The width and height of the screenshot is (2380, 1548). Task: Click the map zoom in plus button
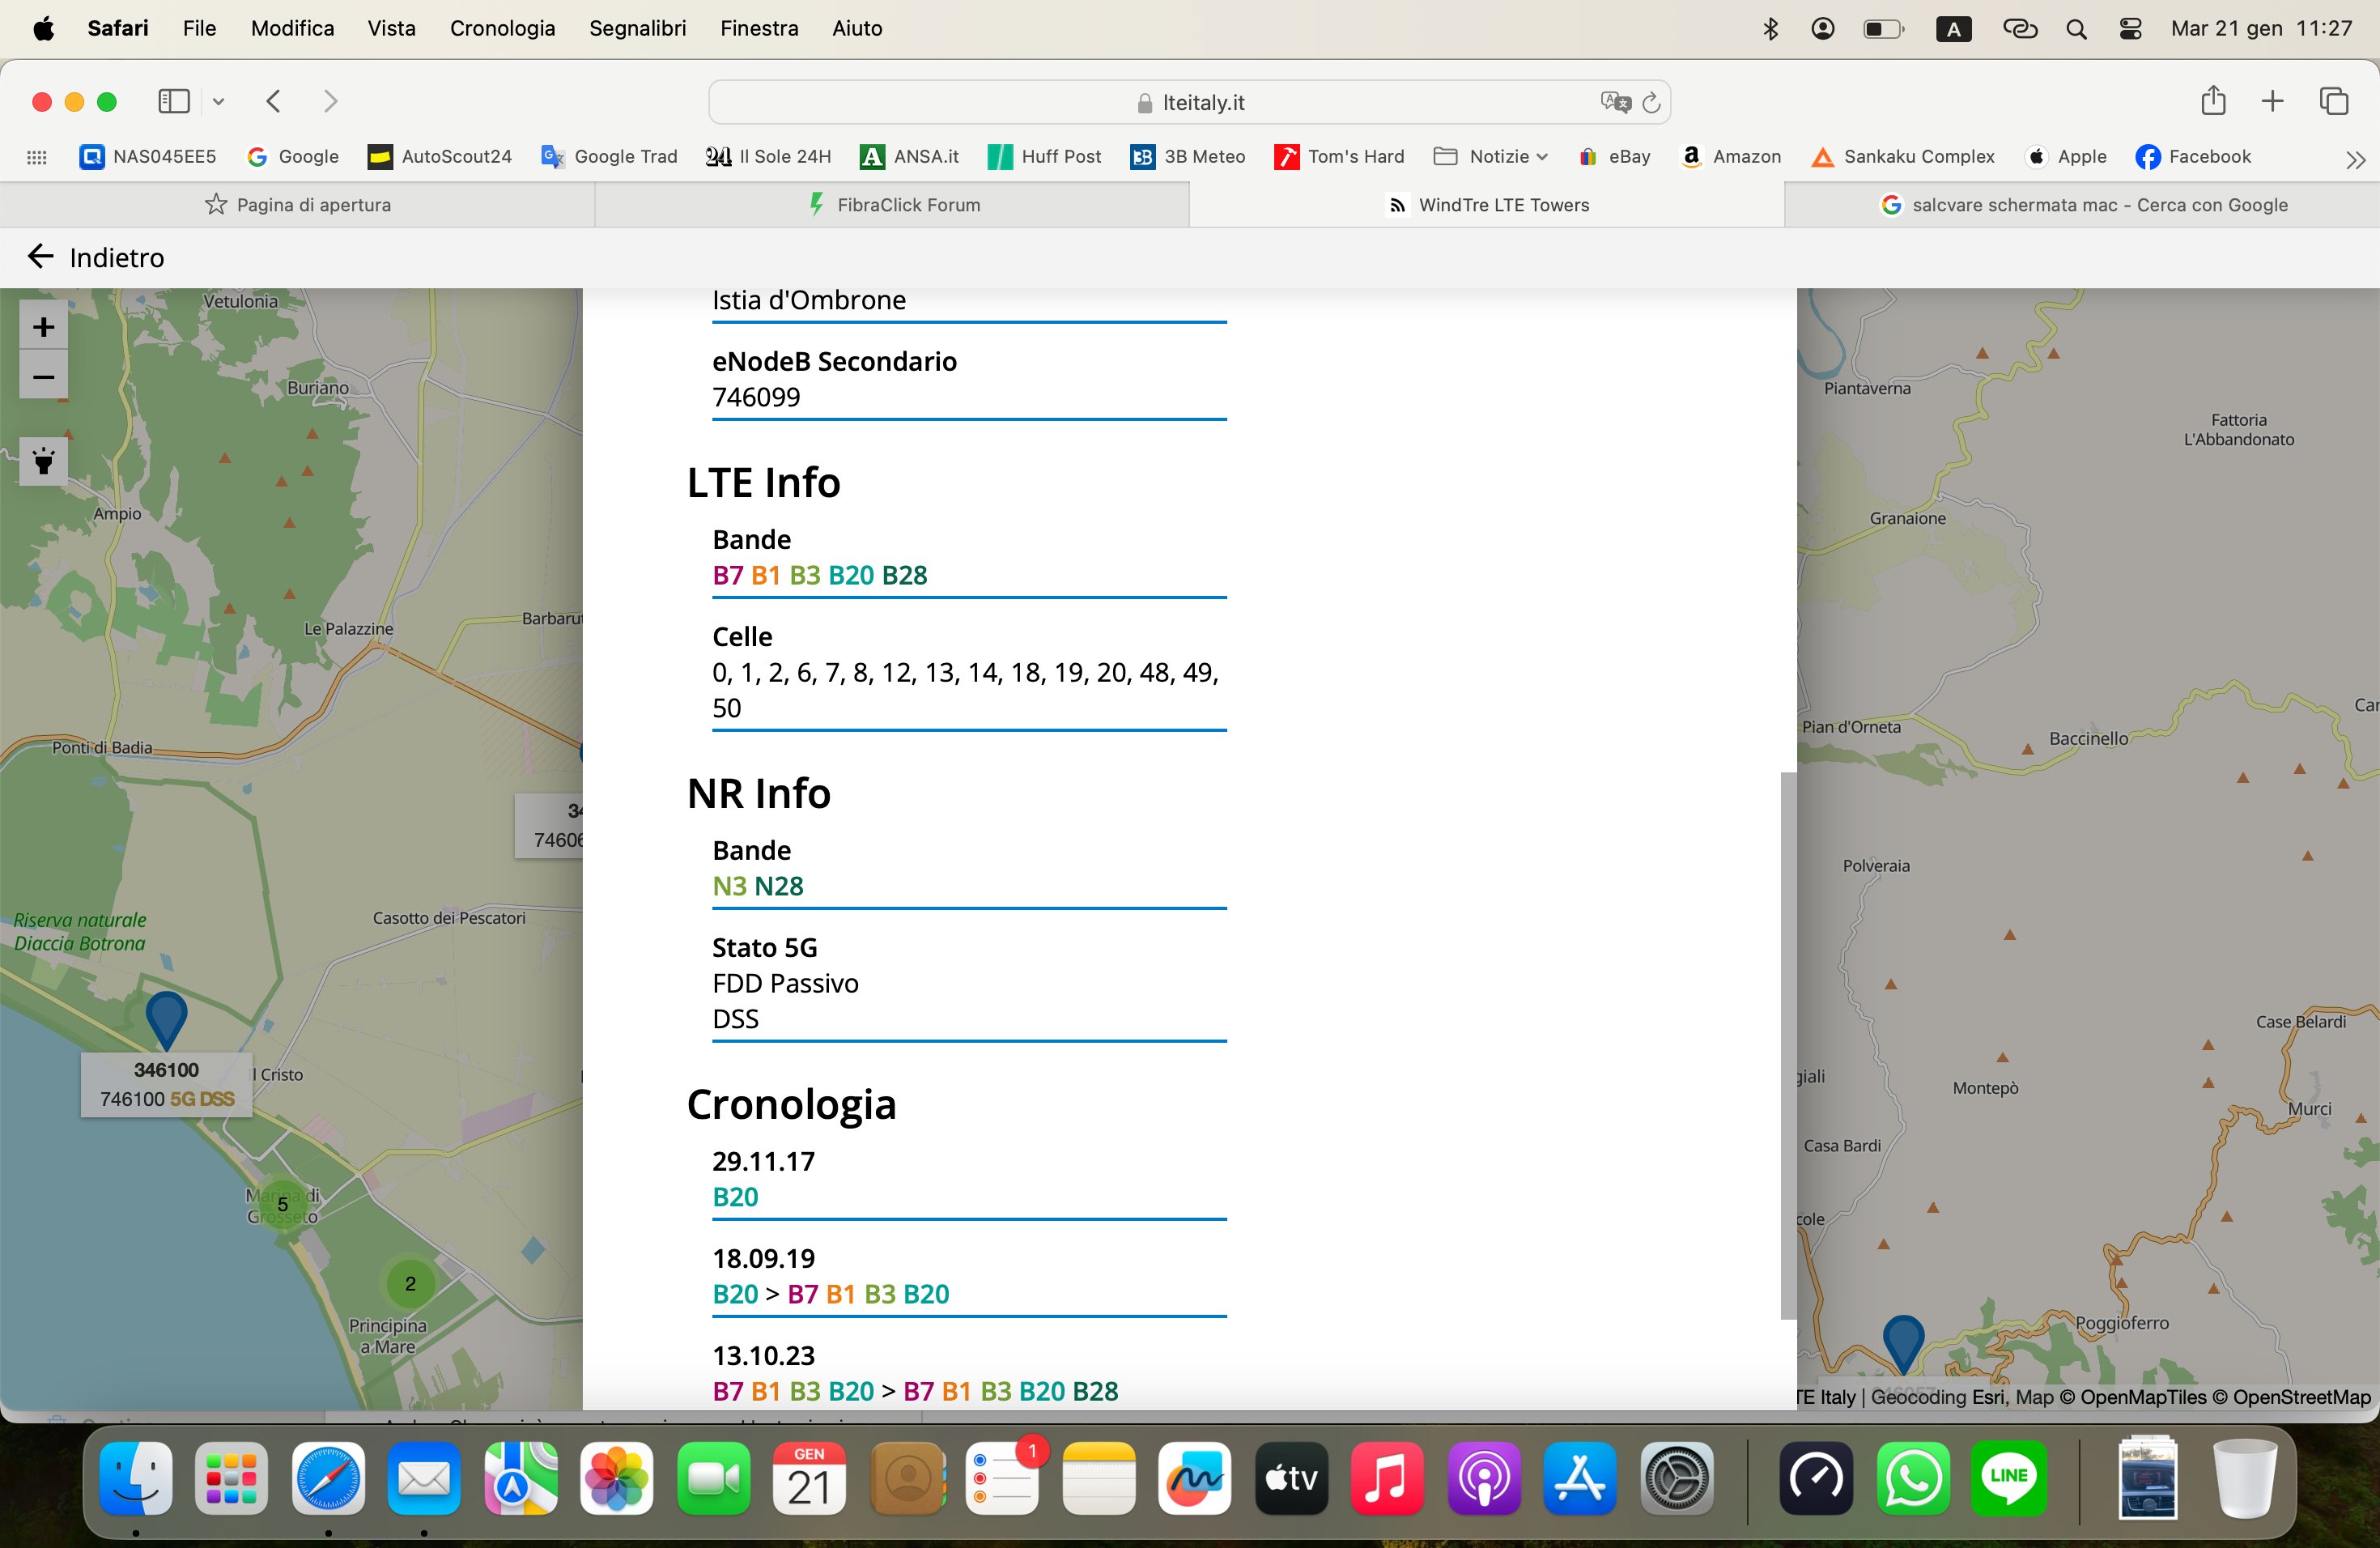pos(43,327)
